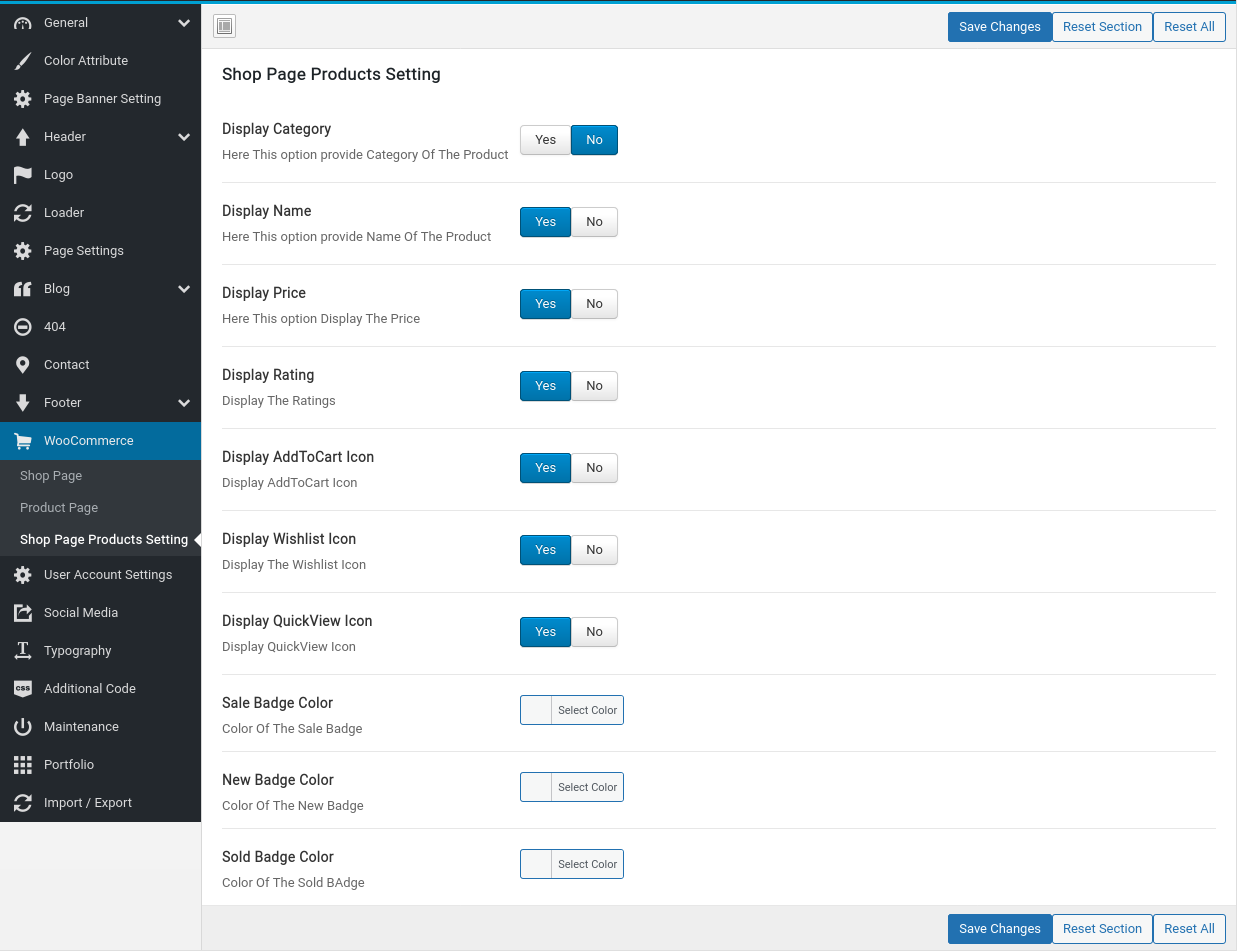Open the Portfolio section
Image resolution: width=1237 pixels, height=951 pixels.
coord(100,765)
